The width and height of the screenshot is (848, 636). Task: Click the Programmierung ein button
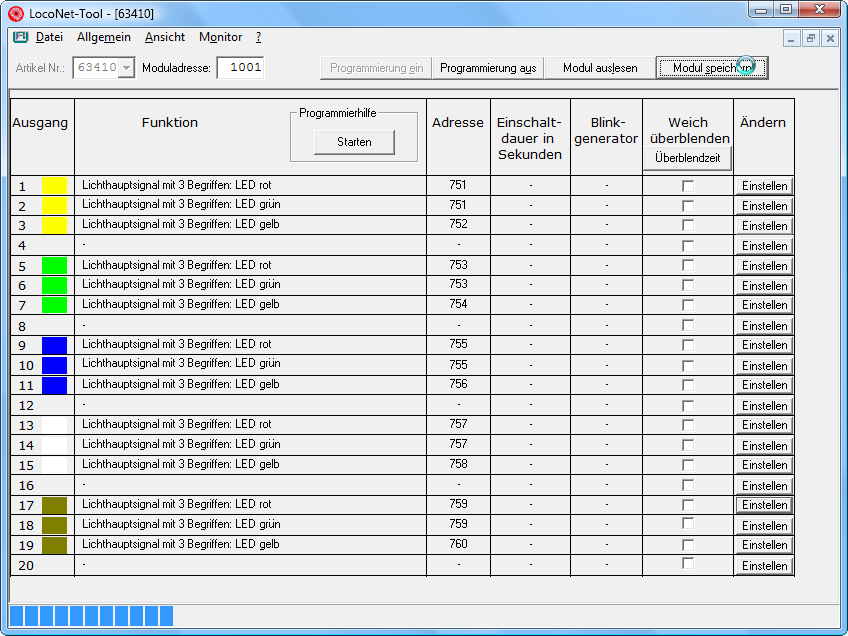[x=376, y=68]
